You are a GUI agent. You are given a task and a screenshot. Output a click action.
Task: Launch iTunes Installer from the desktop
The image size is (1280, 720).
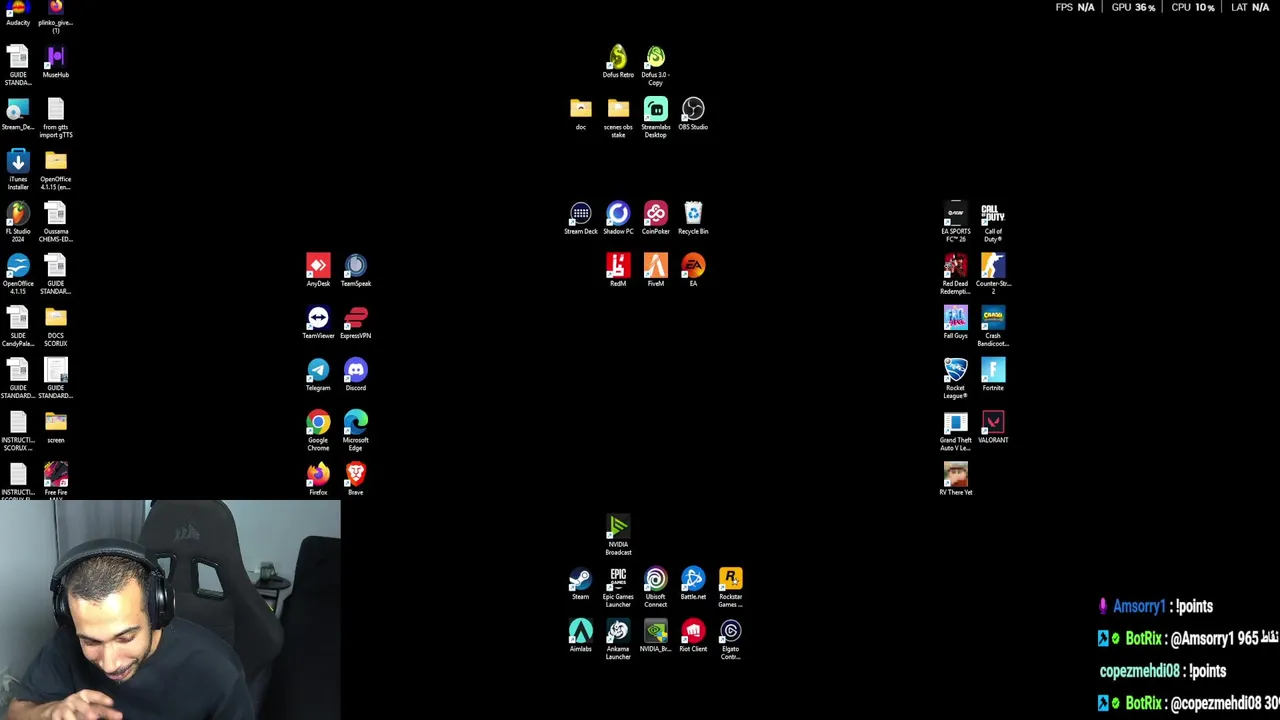tap(18, 171)
